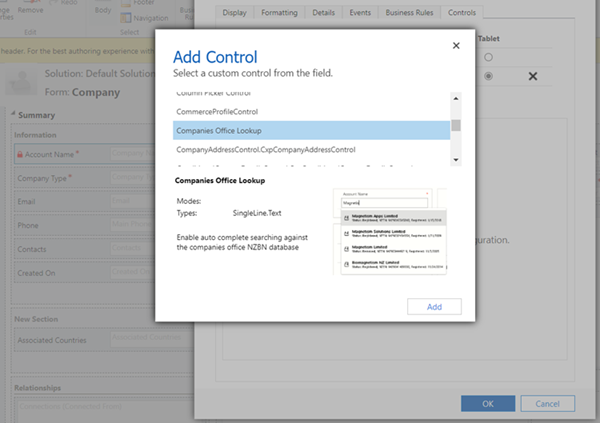Open the Events tab

click(x=359, y=13)
